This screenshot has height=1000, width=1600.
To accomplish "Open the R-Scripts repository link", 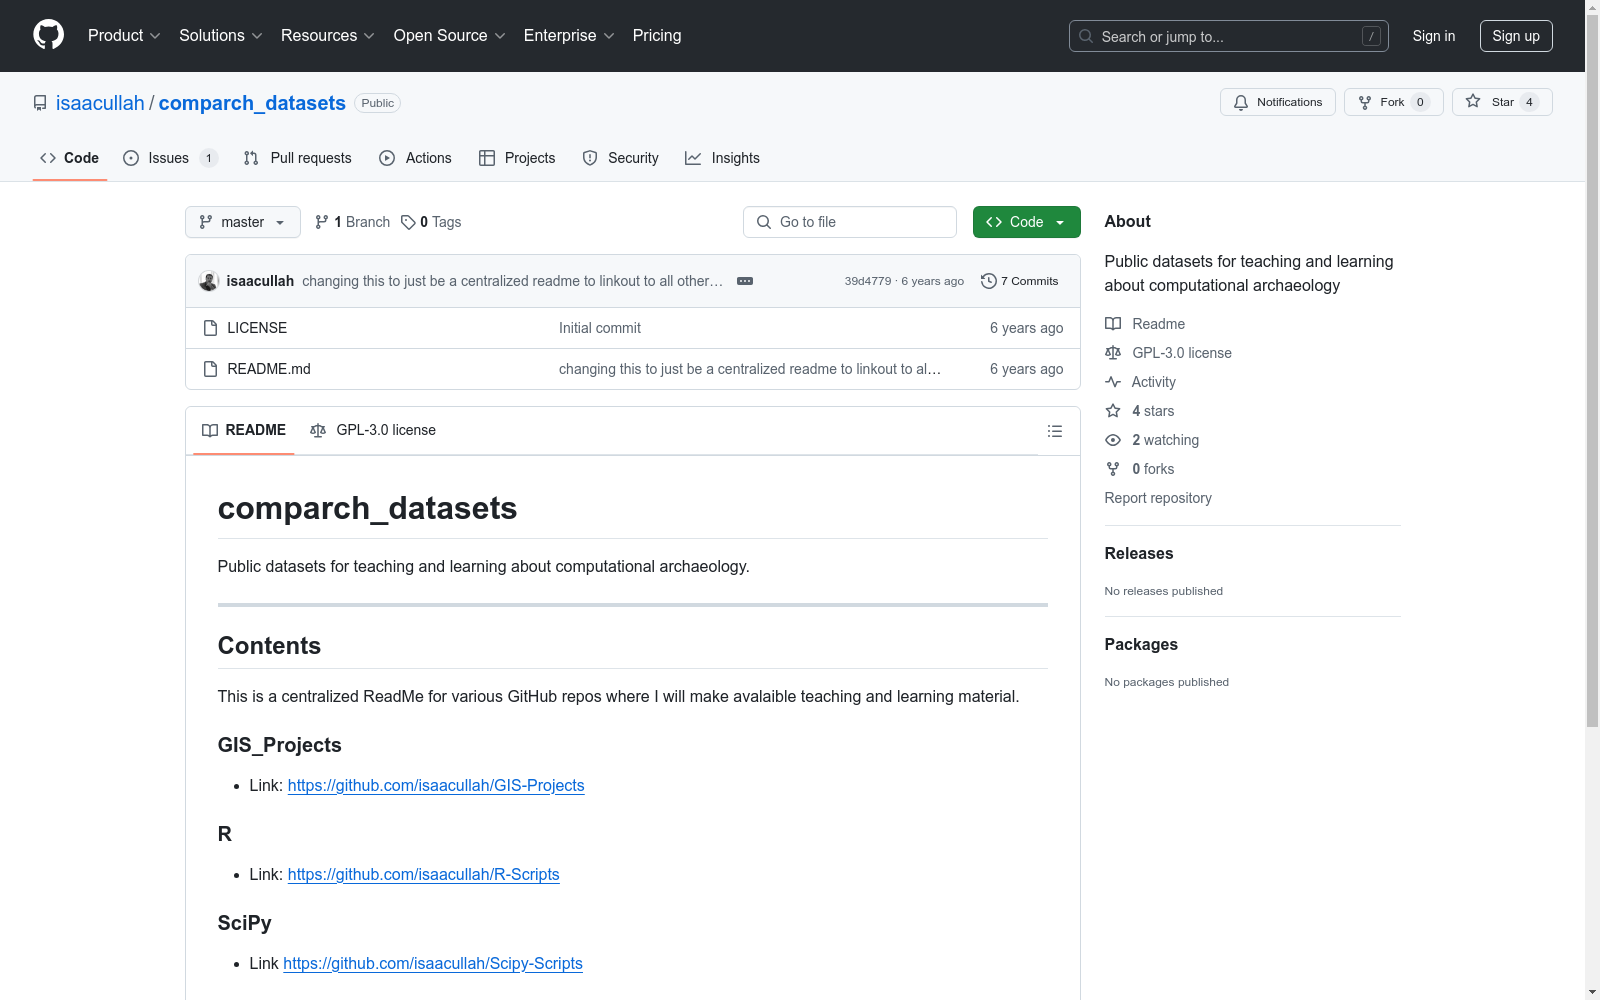I will point(424,874).
